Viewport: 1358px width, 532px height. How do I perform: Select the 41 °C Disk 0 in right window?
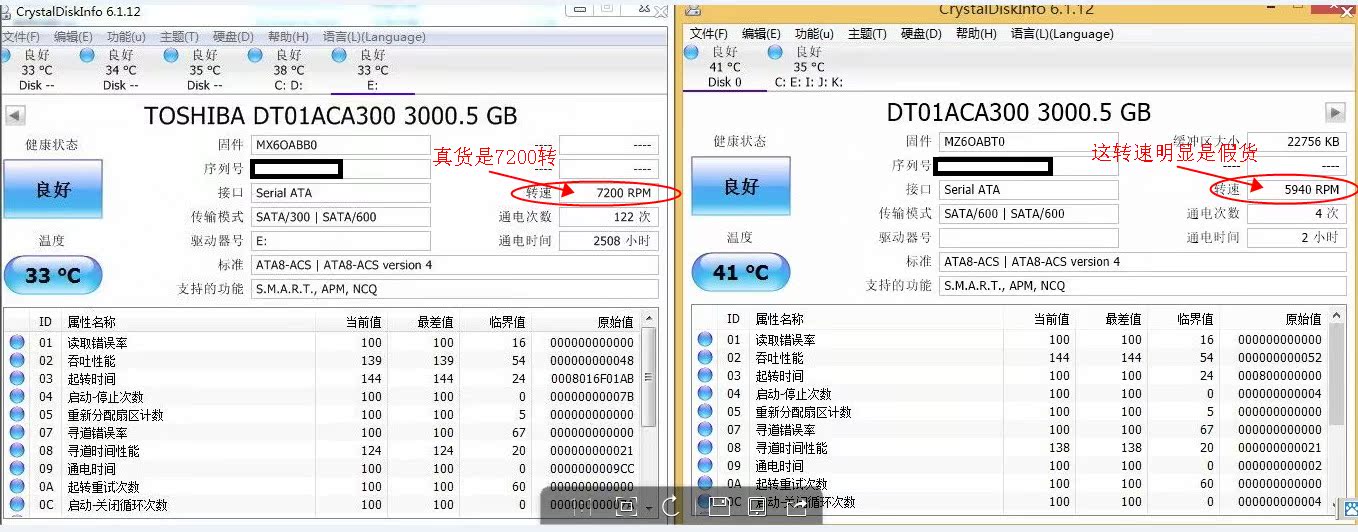tap(724, 66)
